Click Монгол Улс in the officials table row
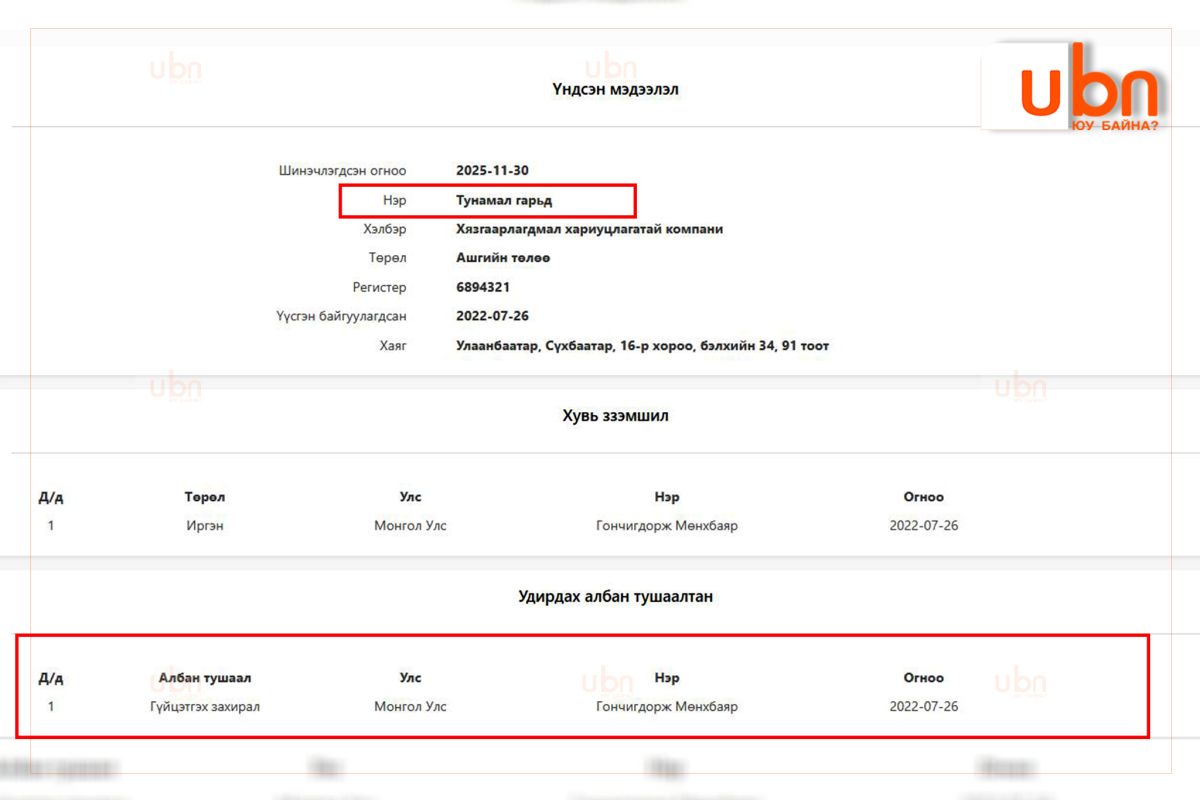This screenshot has height=800, width=1200. (410, 707)
